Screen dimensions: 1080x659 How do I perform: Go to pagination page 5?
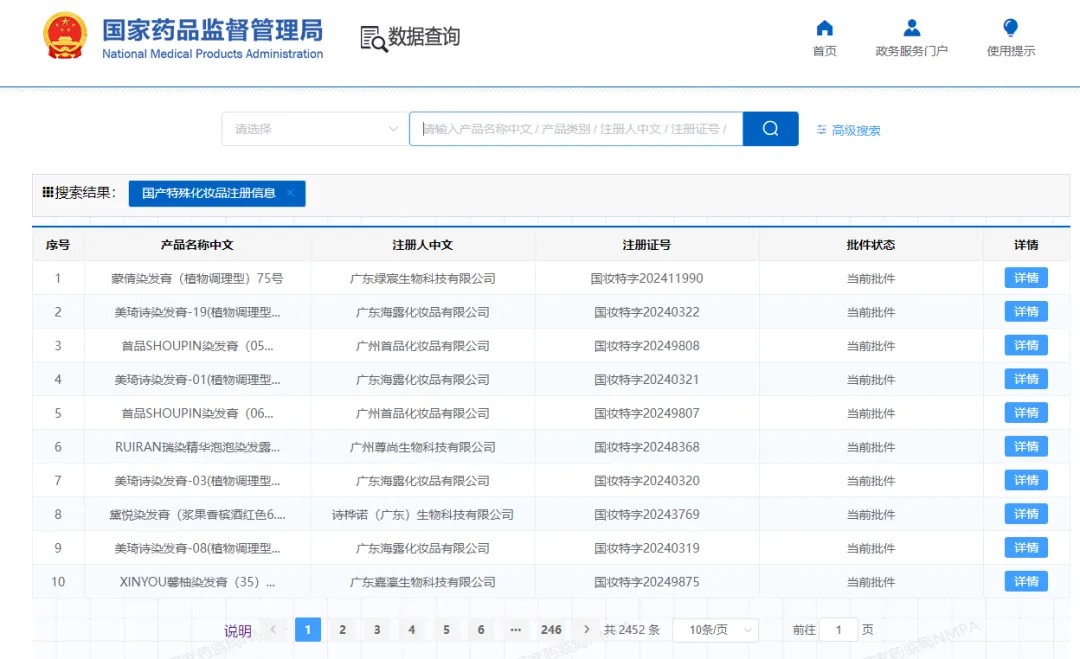[x=446, y=629]
